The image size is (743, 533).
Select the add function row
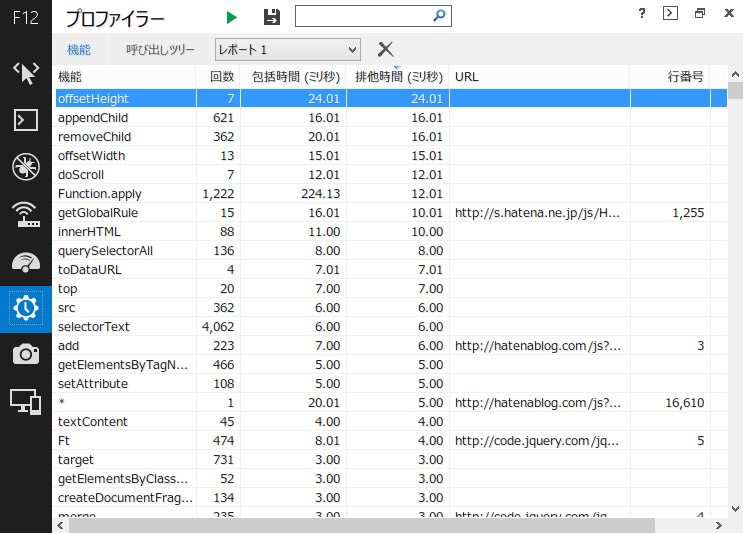tap(391, 345)
